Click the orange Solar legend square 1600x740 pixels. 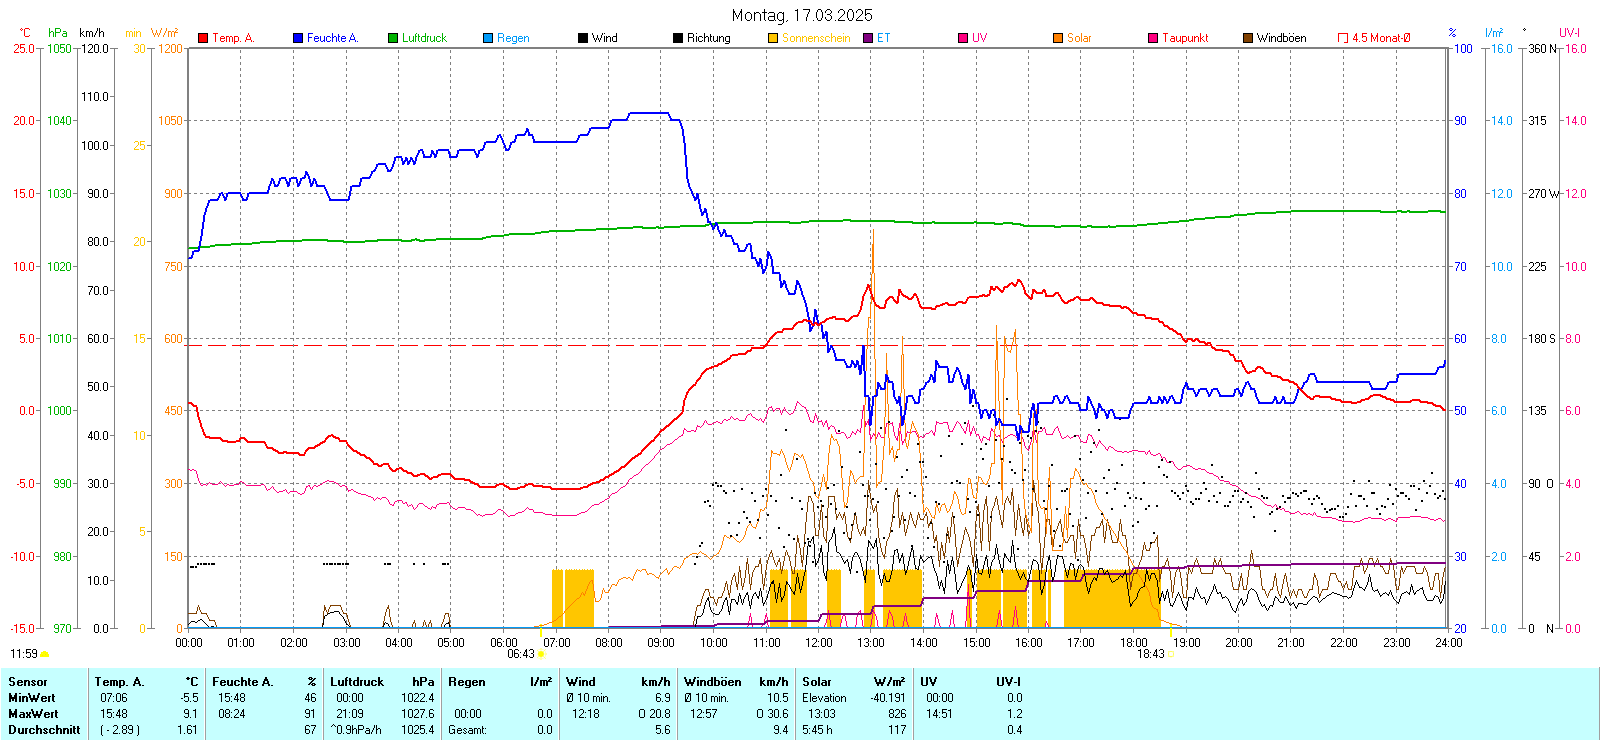click(1058, 38)
